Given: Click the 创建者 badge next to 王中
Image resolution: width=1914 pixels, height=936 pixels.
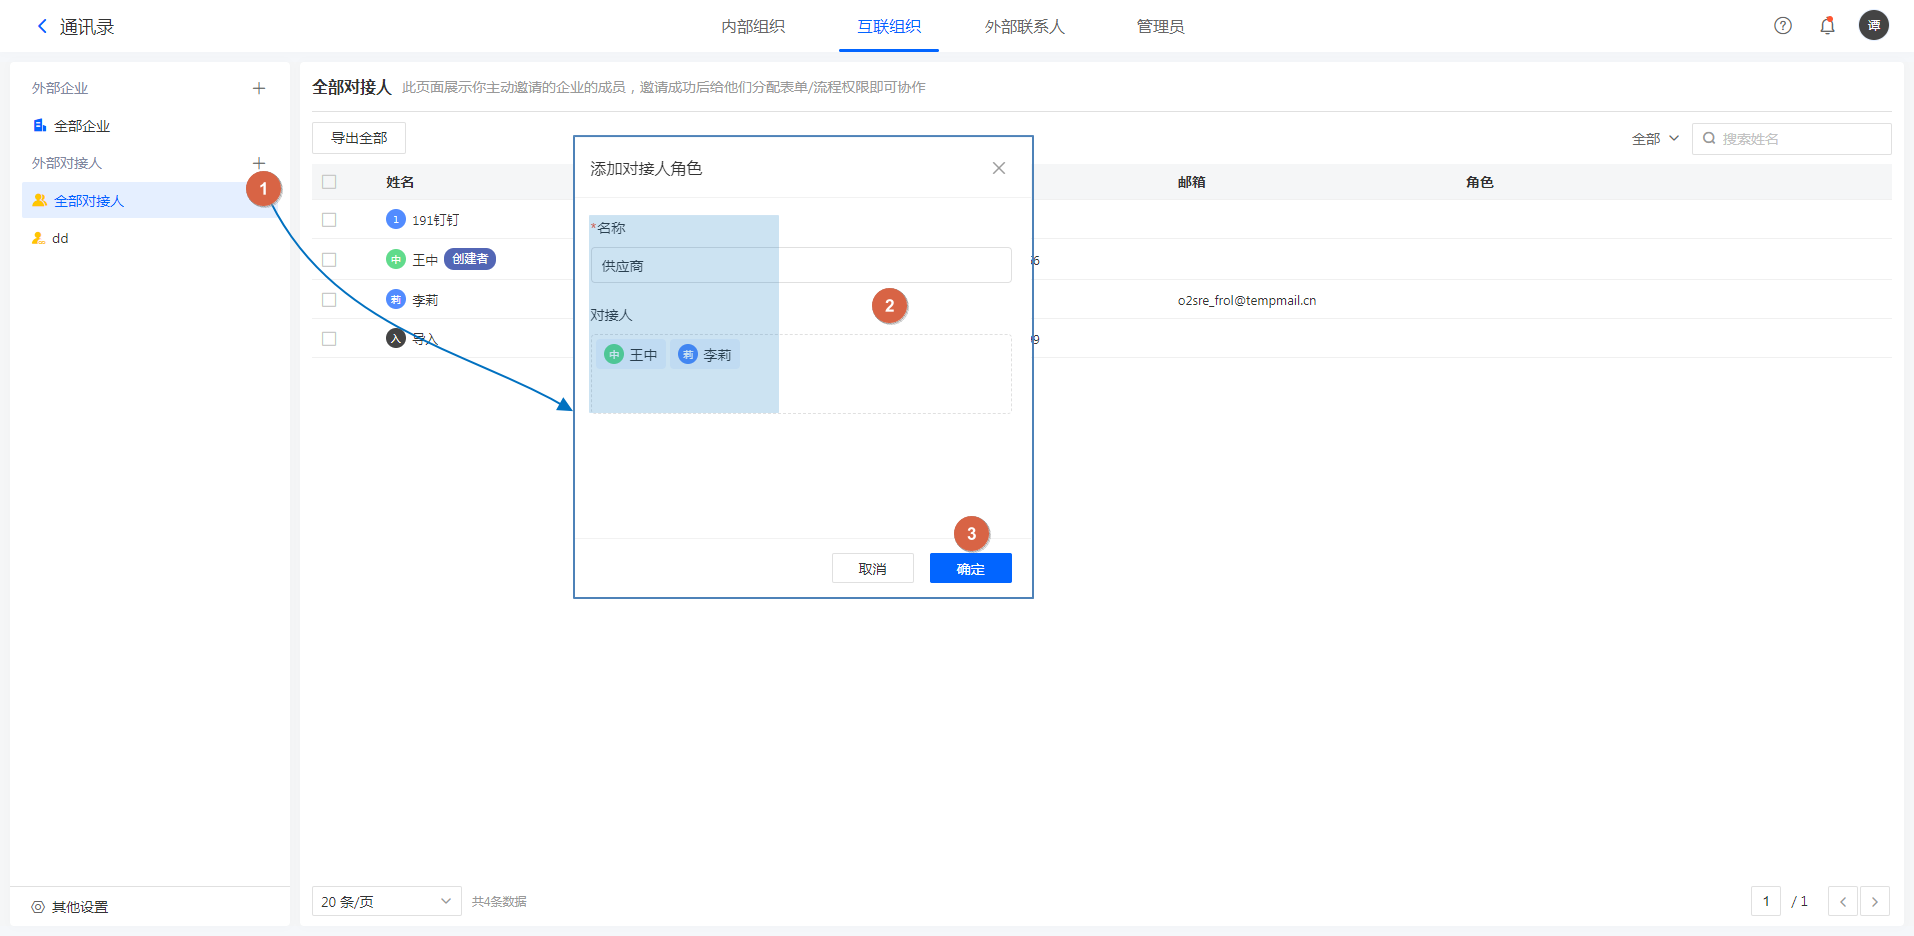Looking at the screenshot, I should pos(470,259).
